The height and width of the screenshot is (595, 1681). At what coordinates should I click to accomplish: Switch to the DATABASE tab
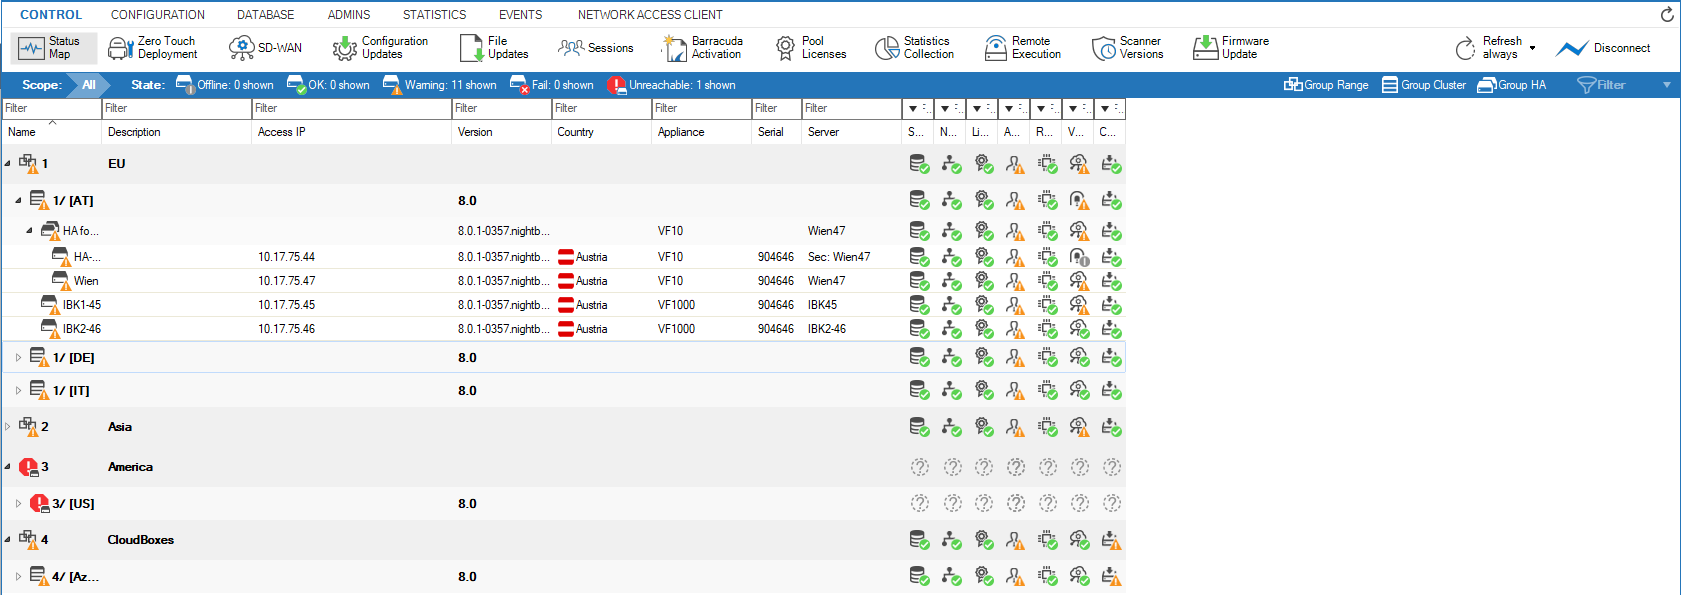[266, 15]
